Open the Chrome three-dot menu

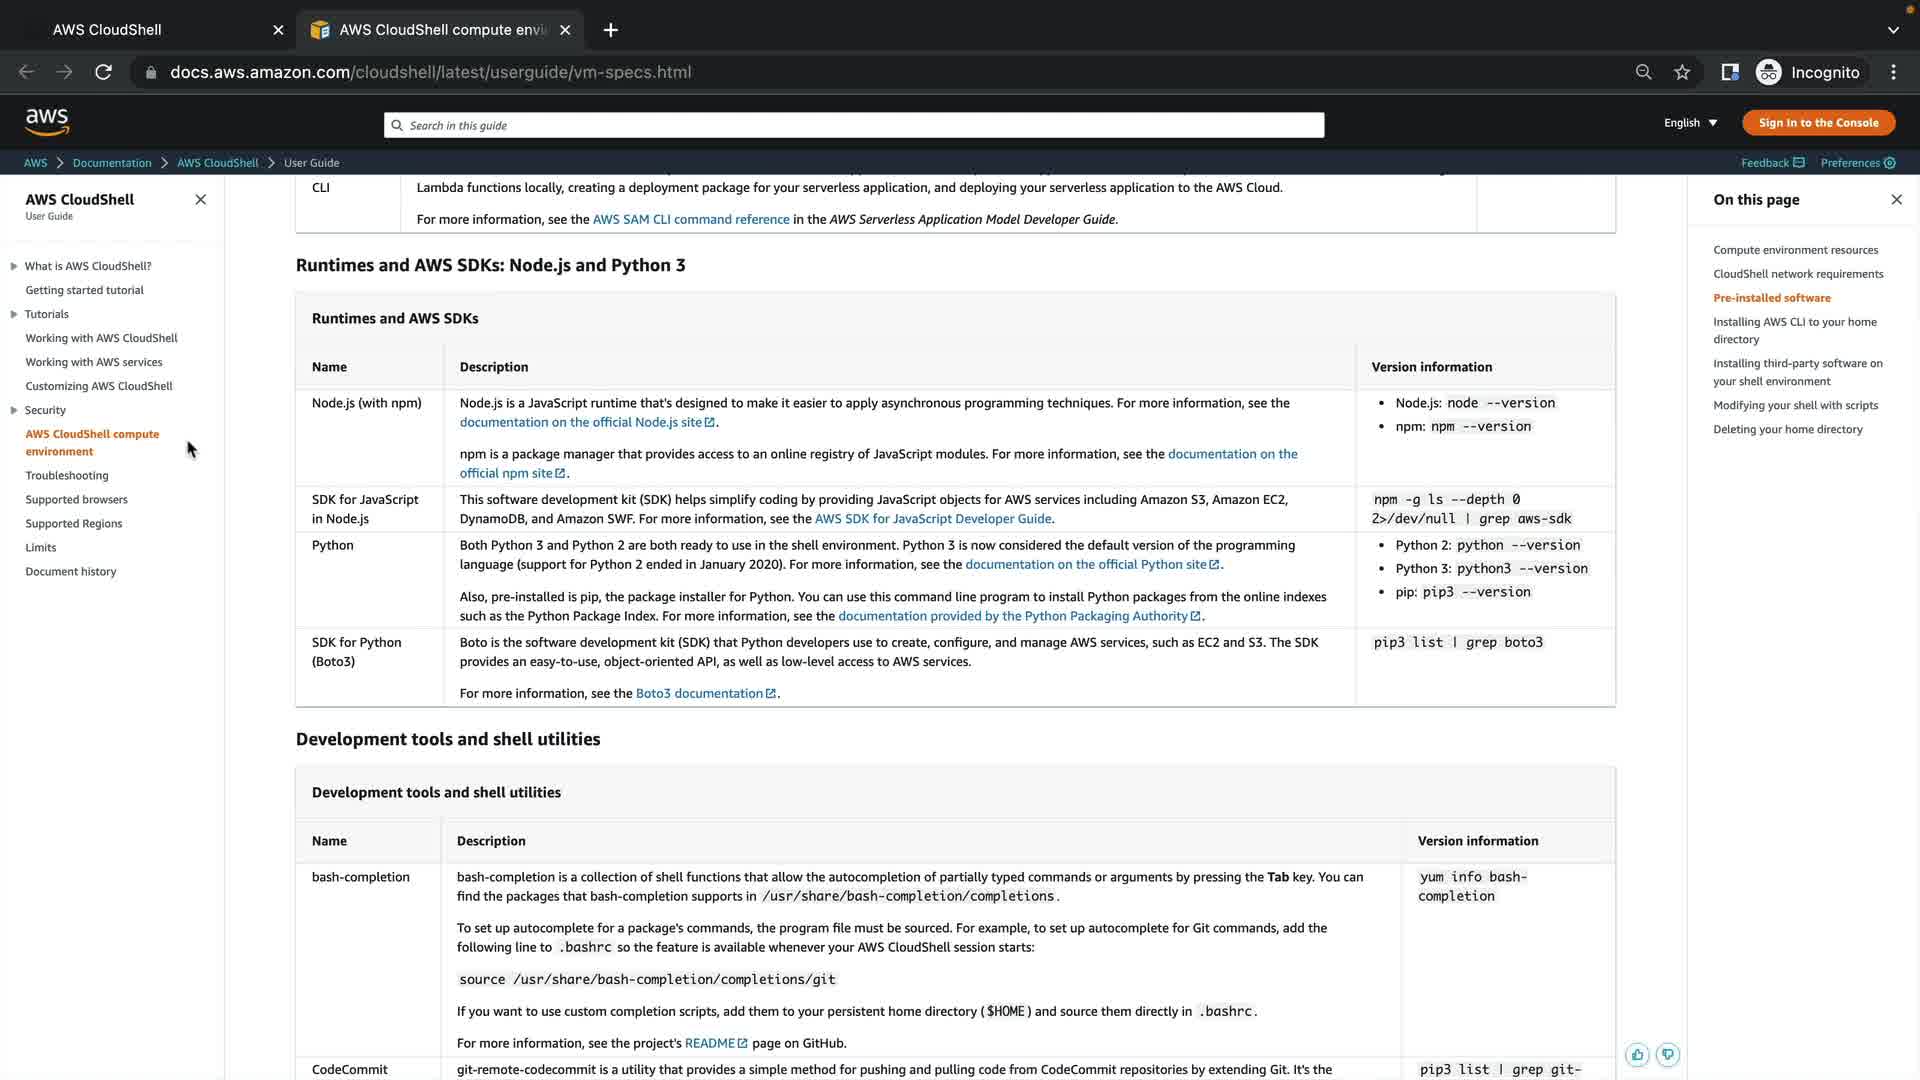[x=1893, y=72]
